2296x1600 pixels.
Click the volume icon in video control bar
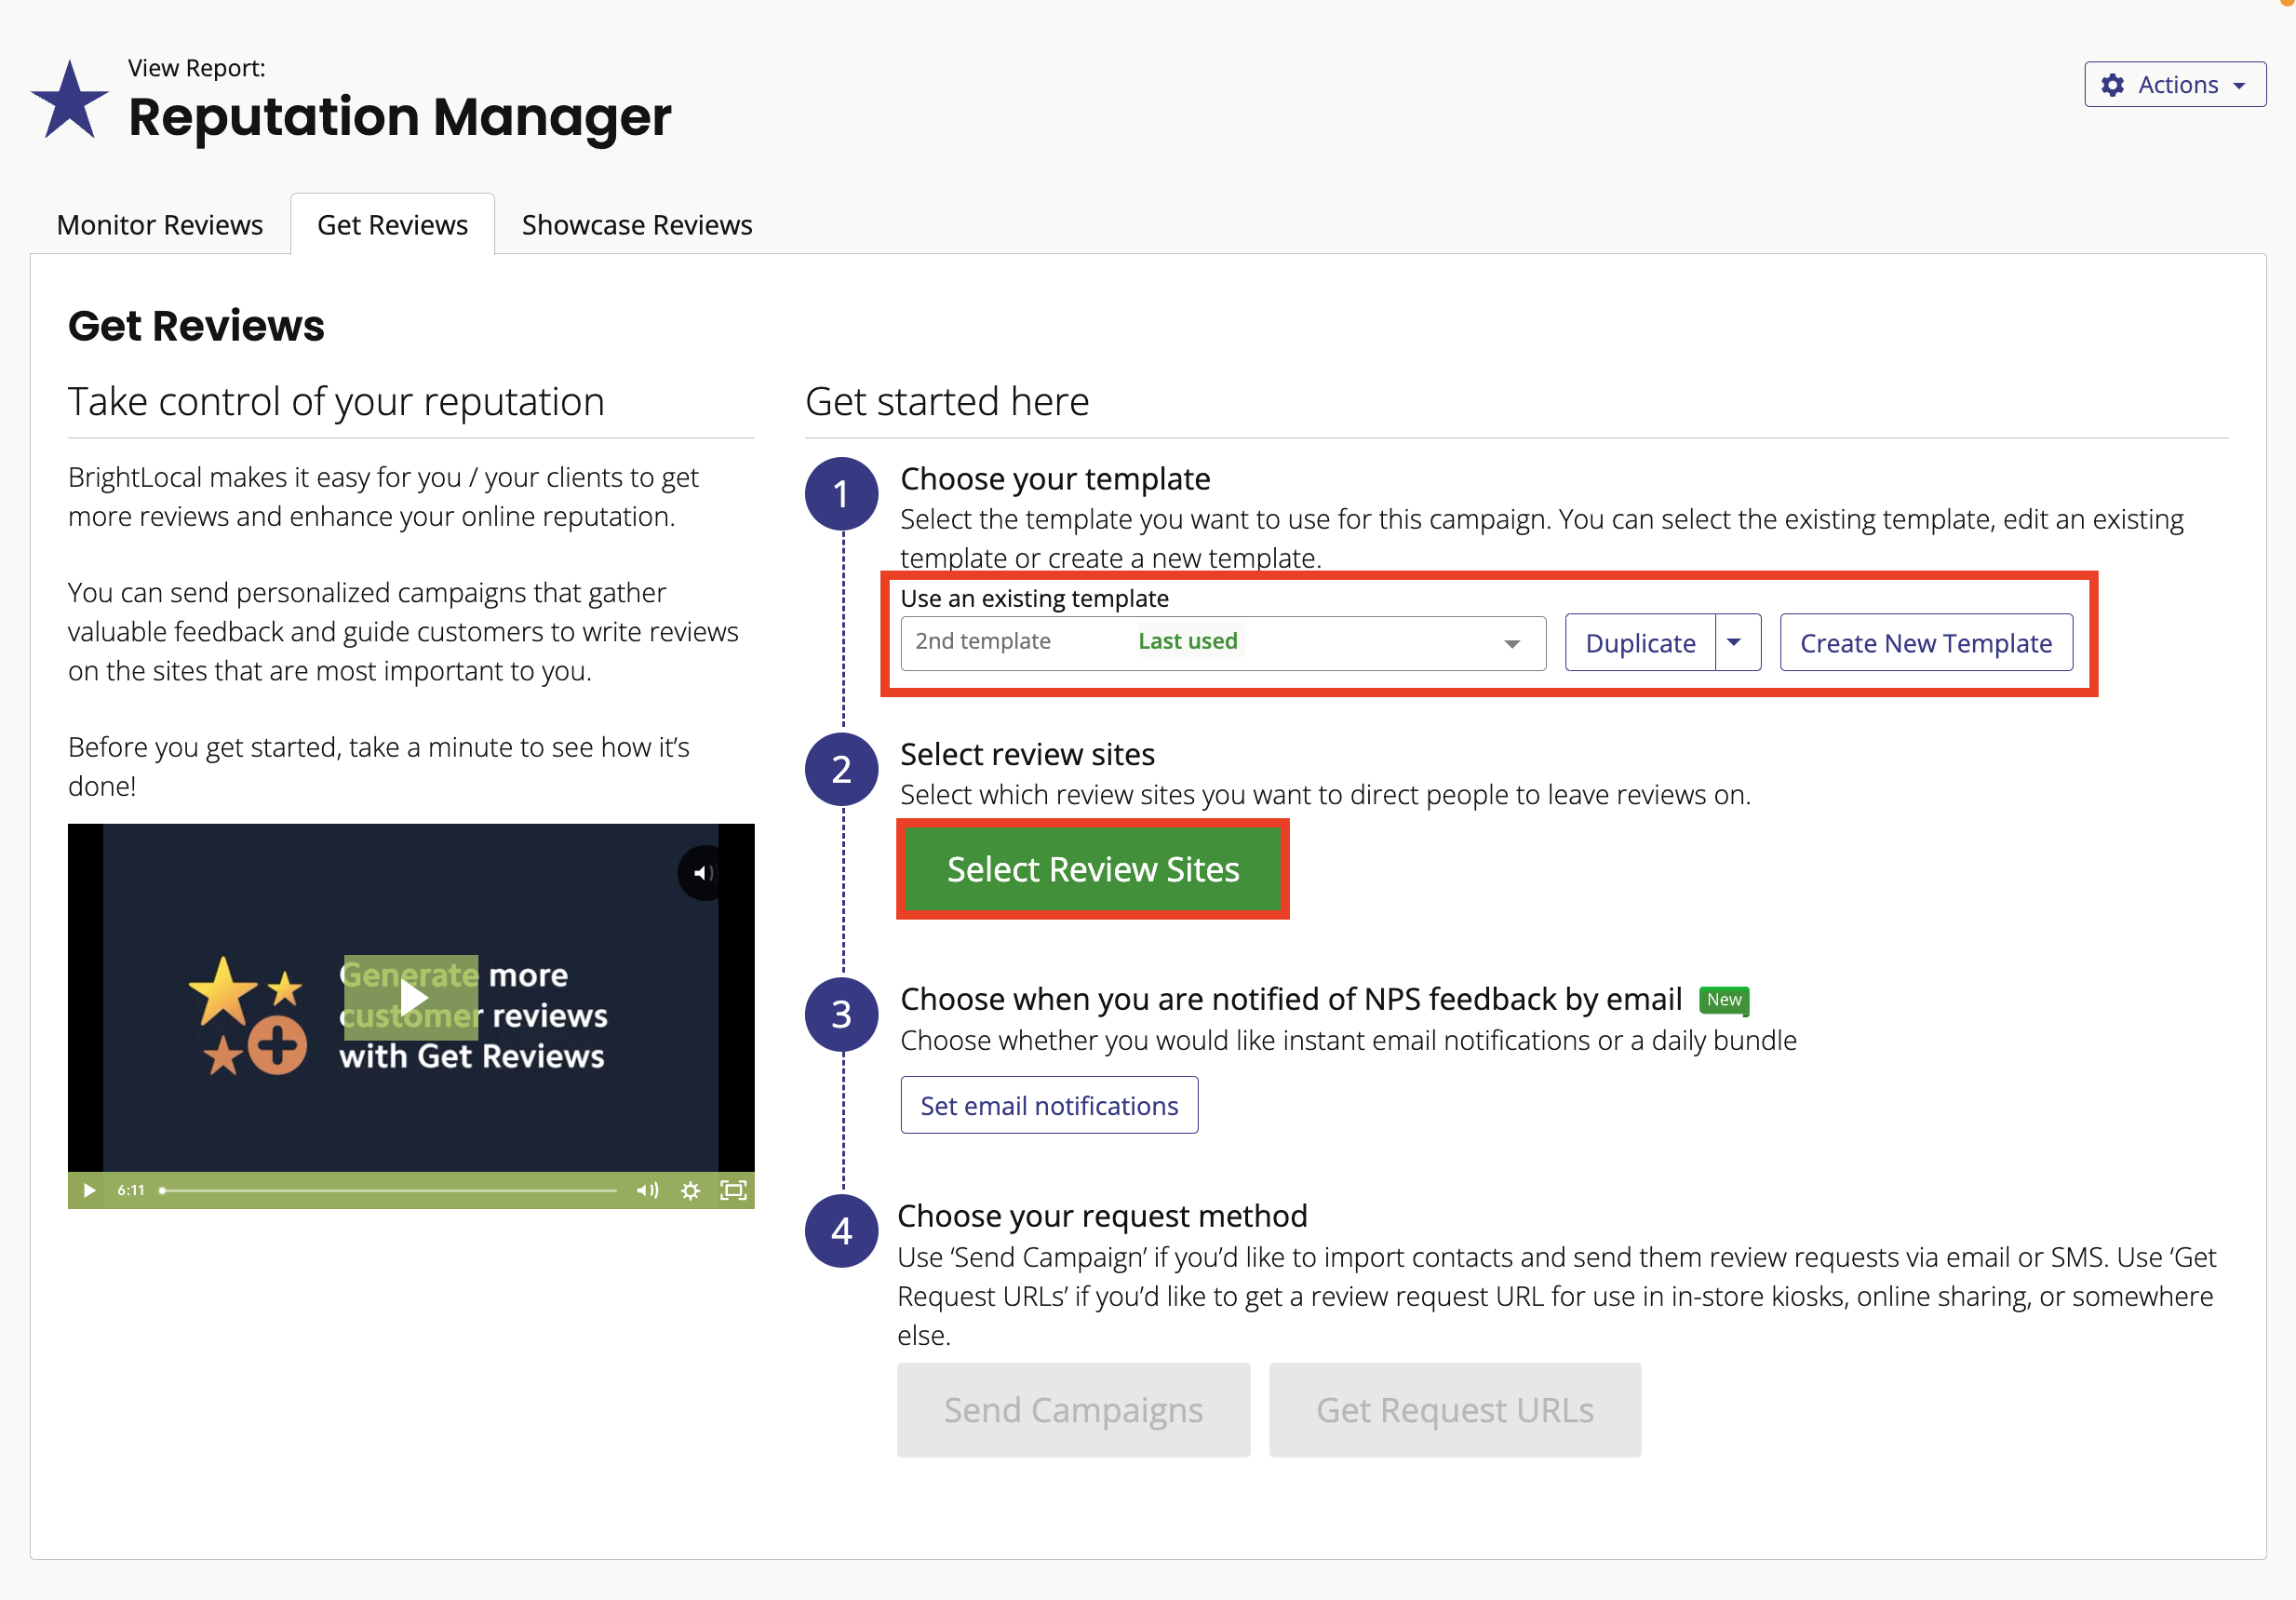648,1190
